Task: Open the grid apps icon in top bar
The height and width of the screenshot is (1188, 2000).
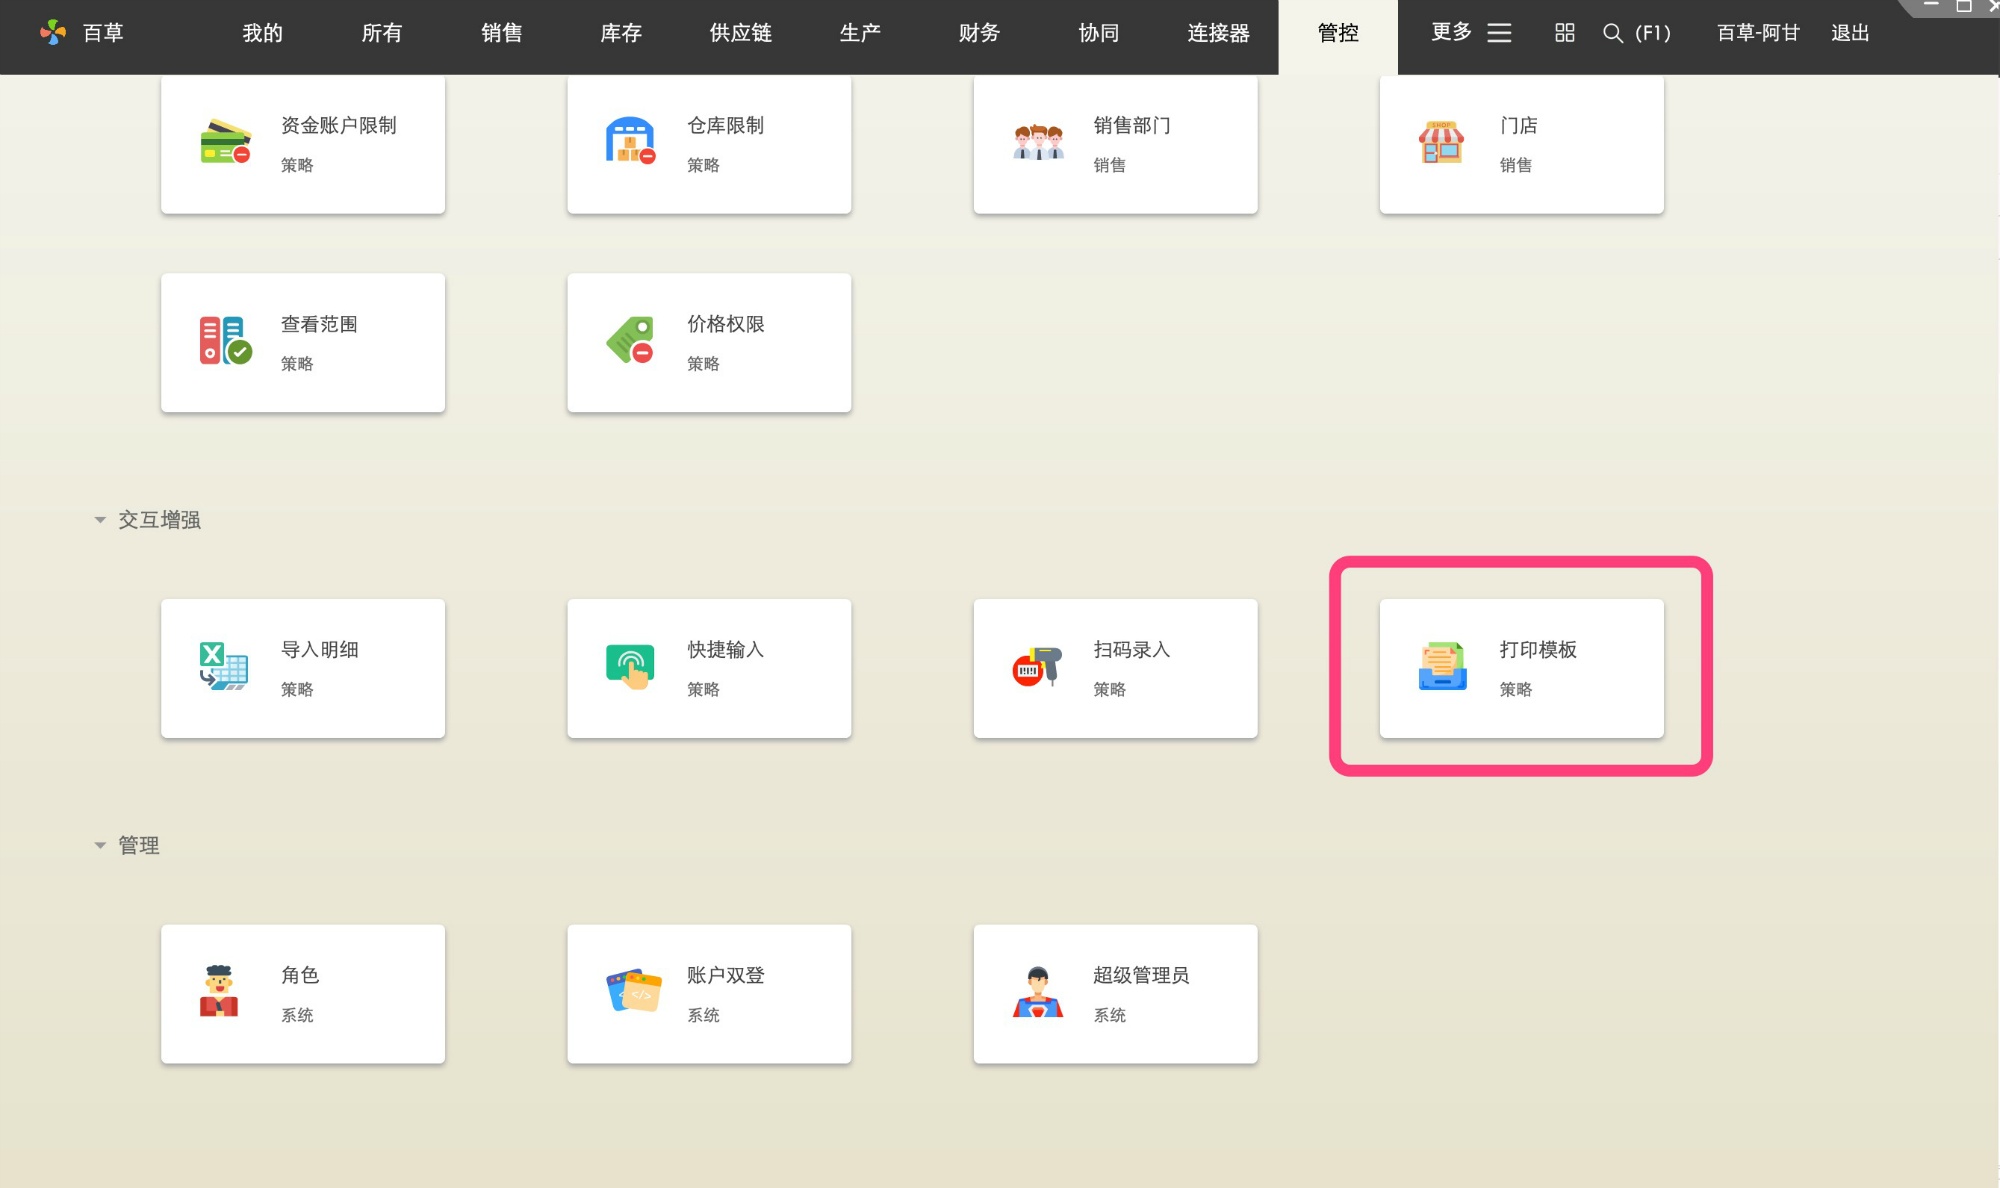Action: coord(1564,33)
